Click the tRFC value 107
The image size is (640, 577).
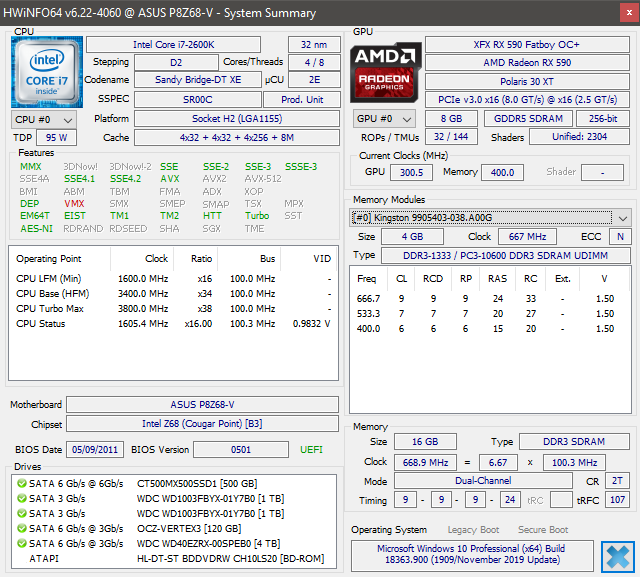[x=618, y=499]
